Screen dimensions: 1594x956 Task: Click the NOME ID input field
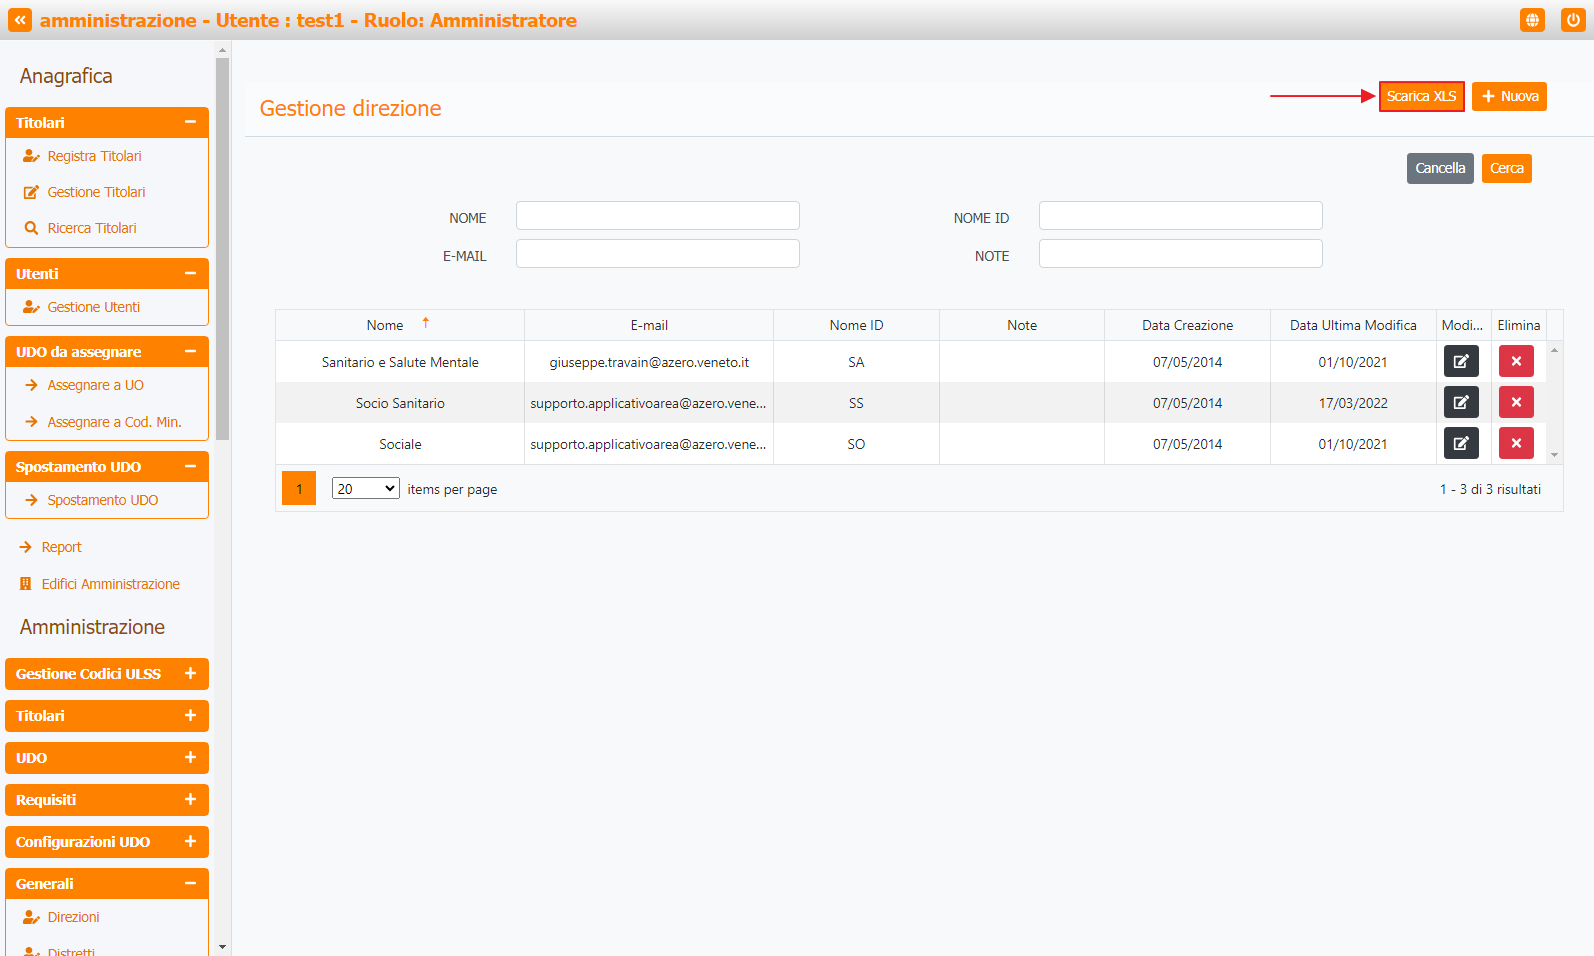[x=1180, y=216]
